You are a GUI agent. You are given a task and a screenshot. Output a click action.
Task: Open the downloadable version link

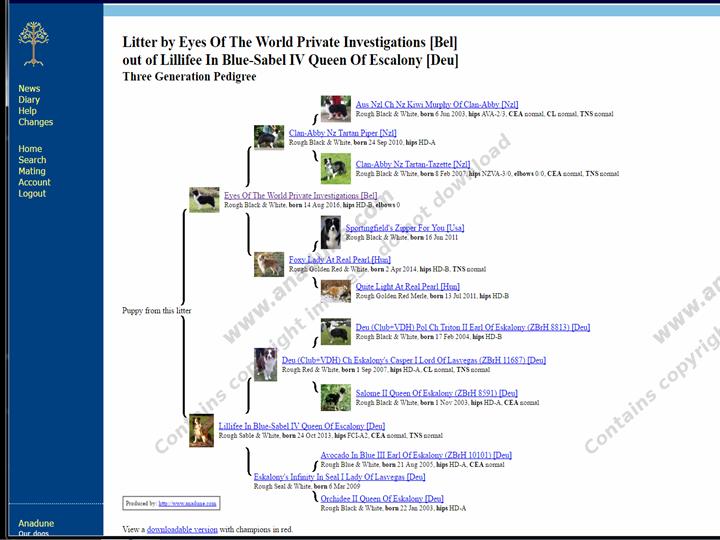click(x=182, y=529)
